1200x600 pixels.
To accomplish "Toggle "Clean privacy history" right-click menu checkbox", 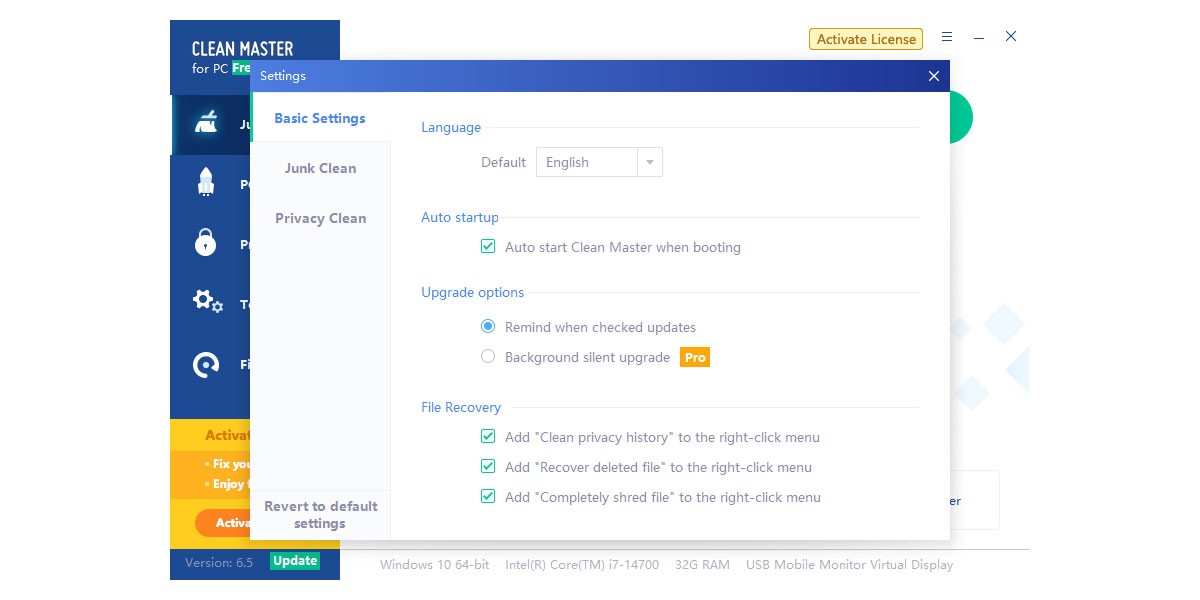I will 488,437.
